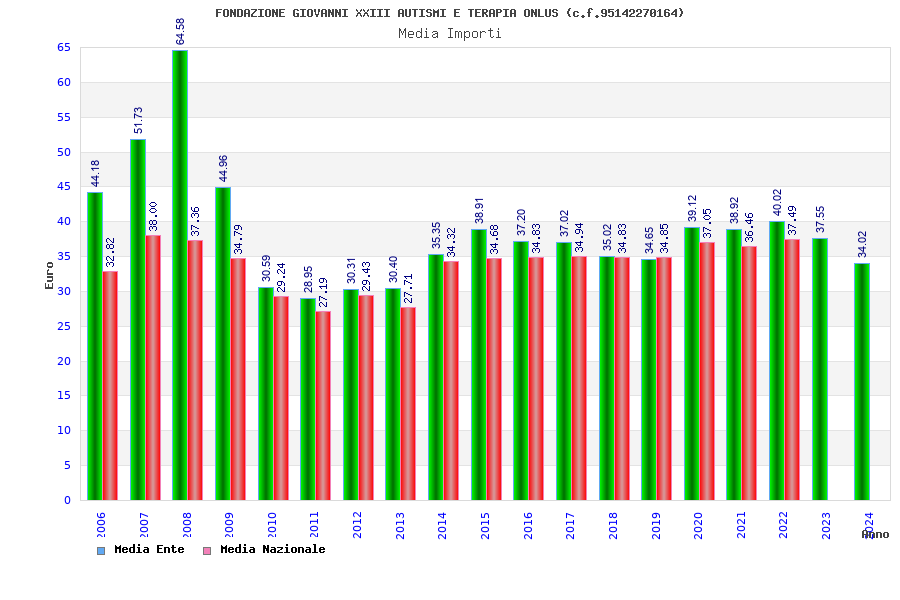Click the x-axis year label 2006
This screenshot has height=600, width=900.
[101, 525]
